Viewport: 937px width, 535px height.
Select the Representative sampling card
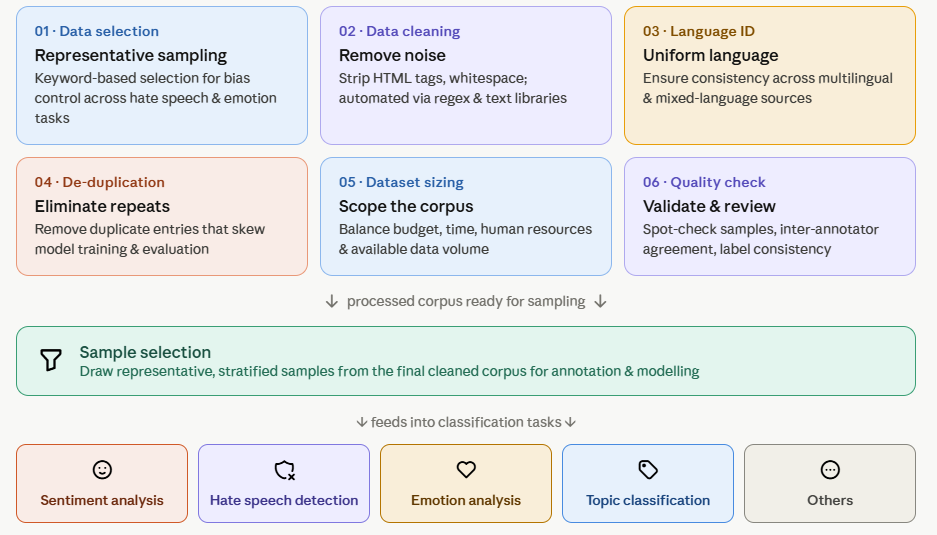[162, 75]
